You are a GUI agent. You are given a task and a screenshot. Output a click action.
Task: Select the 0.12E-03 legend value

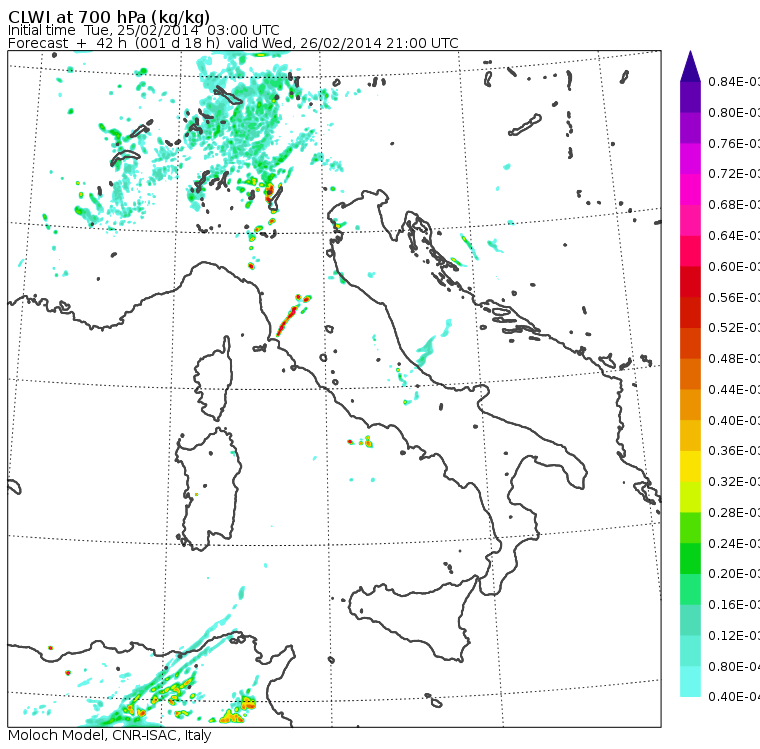click(734, 636)
